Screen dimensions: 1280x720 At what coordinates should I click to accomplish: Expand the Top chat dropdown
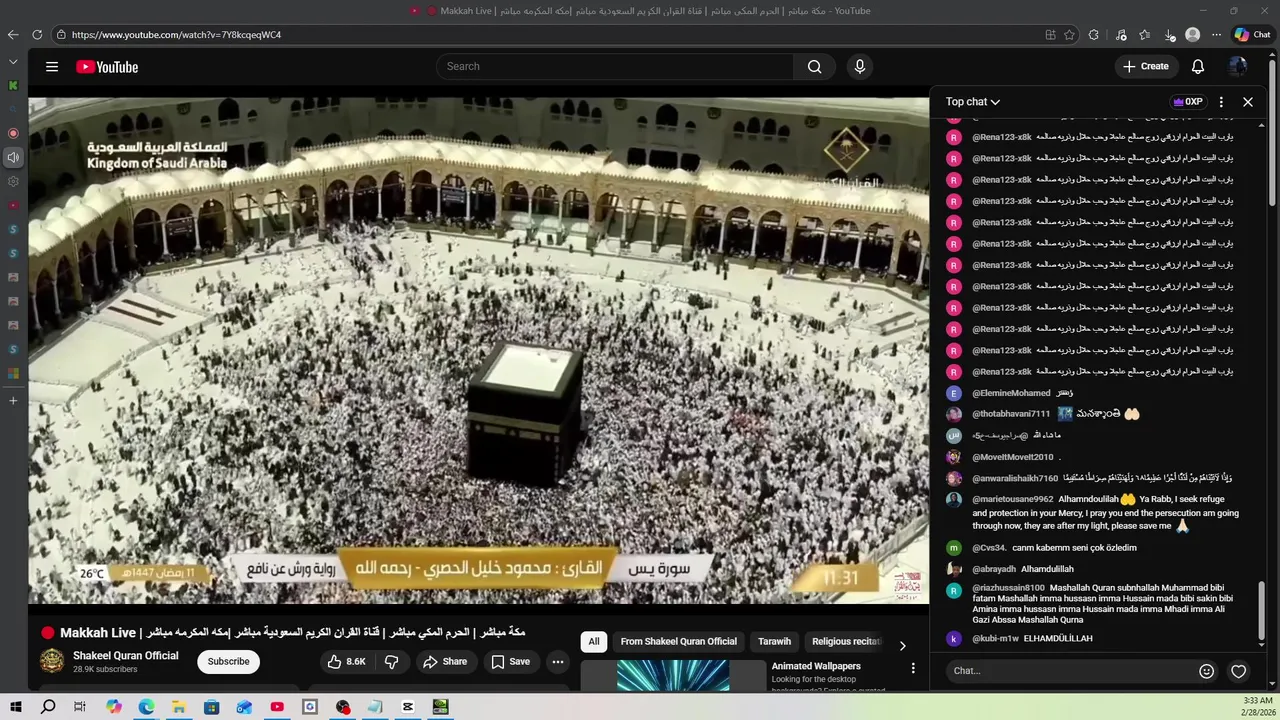973,102
